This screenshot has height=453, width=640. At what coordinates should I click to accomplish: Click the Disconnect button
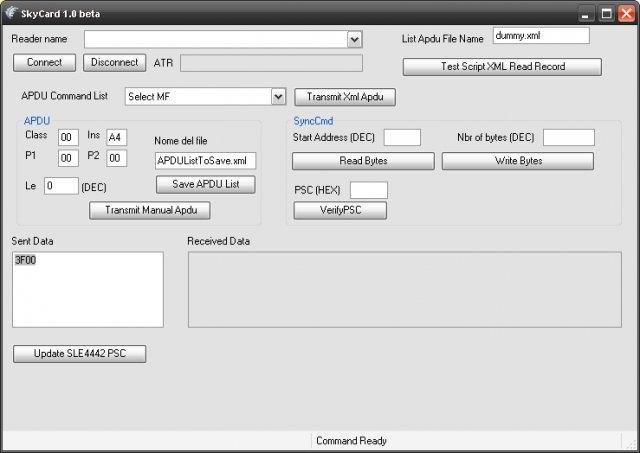(115, 62)
